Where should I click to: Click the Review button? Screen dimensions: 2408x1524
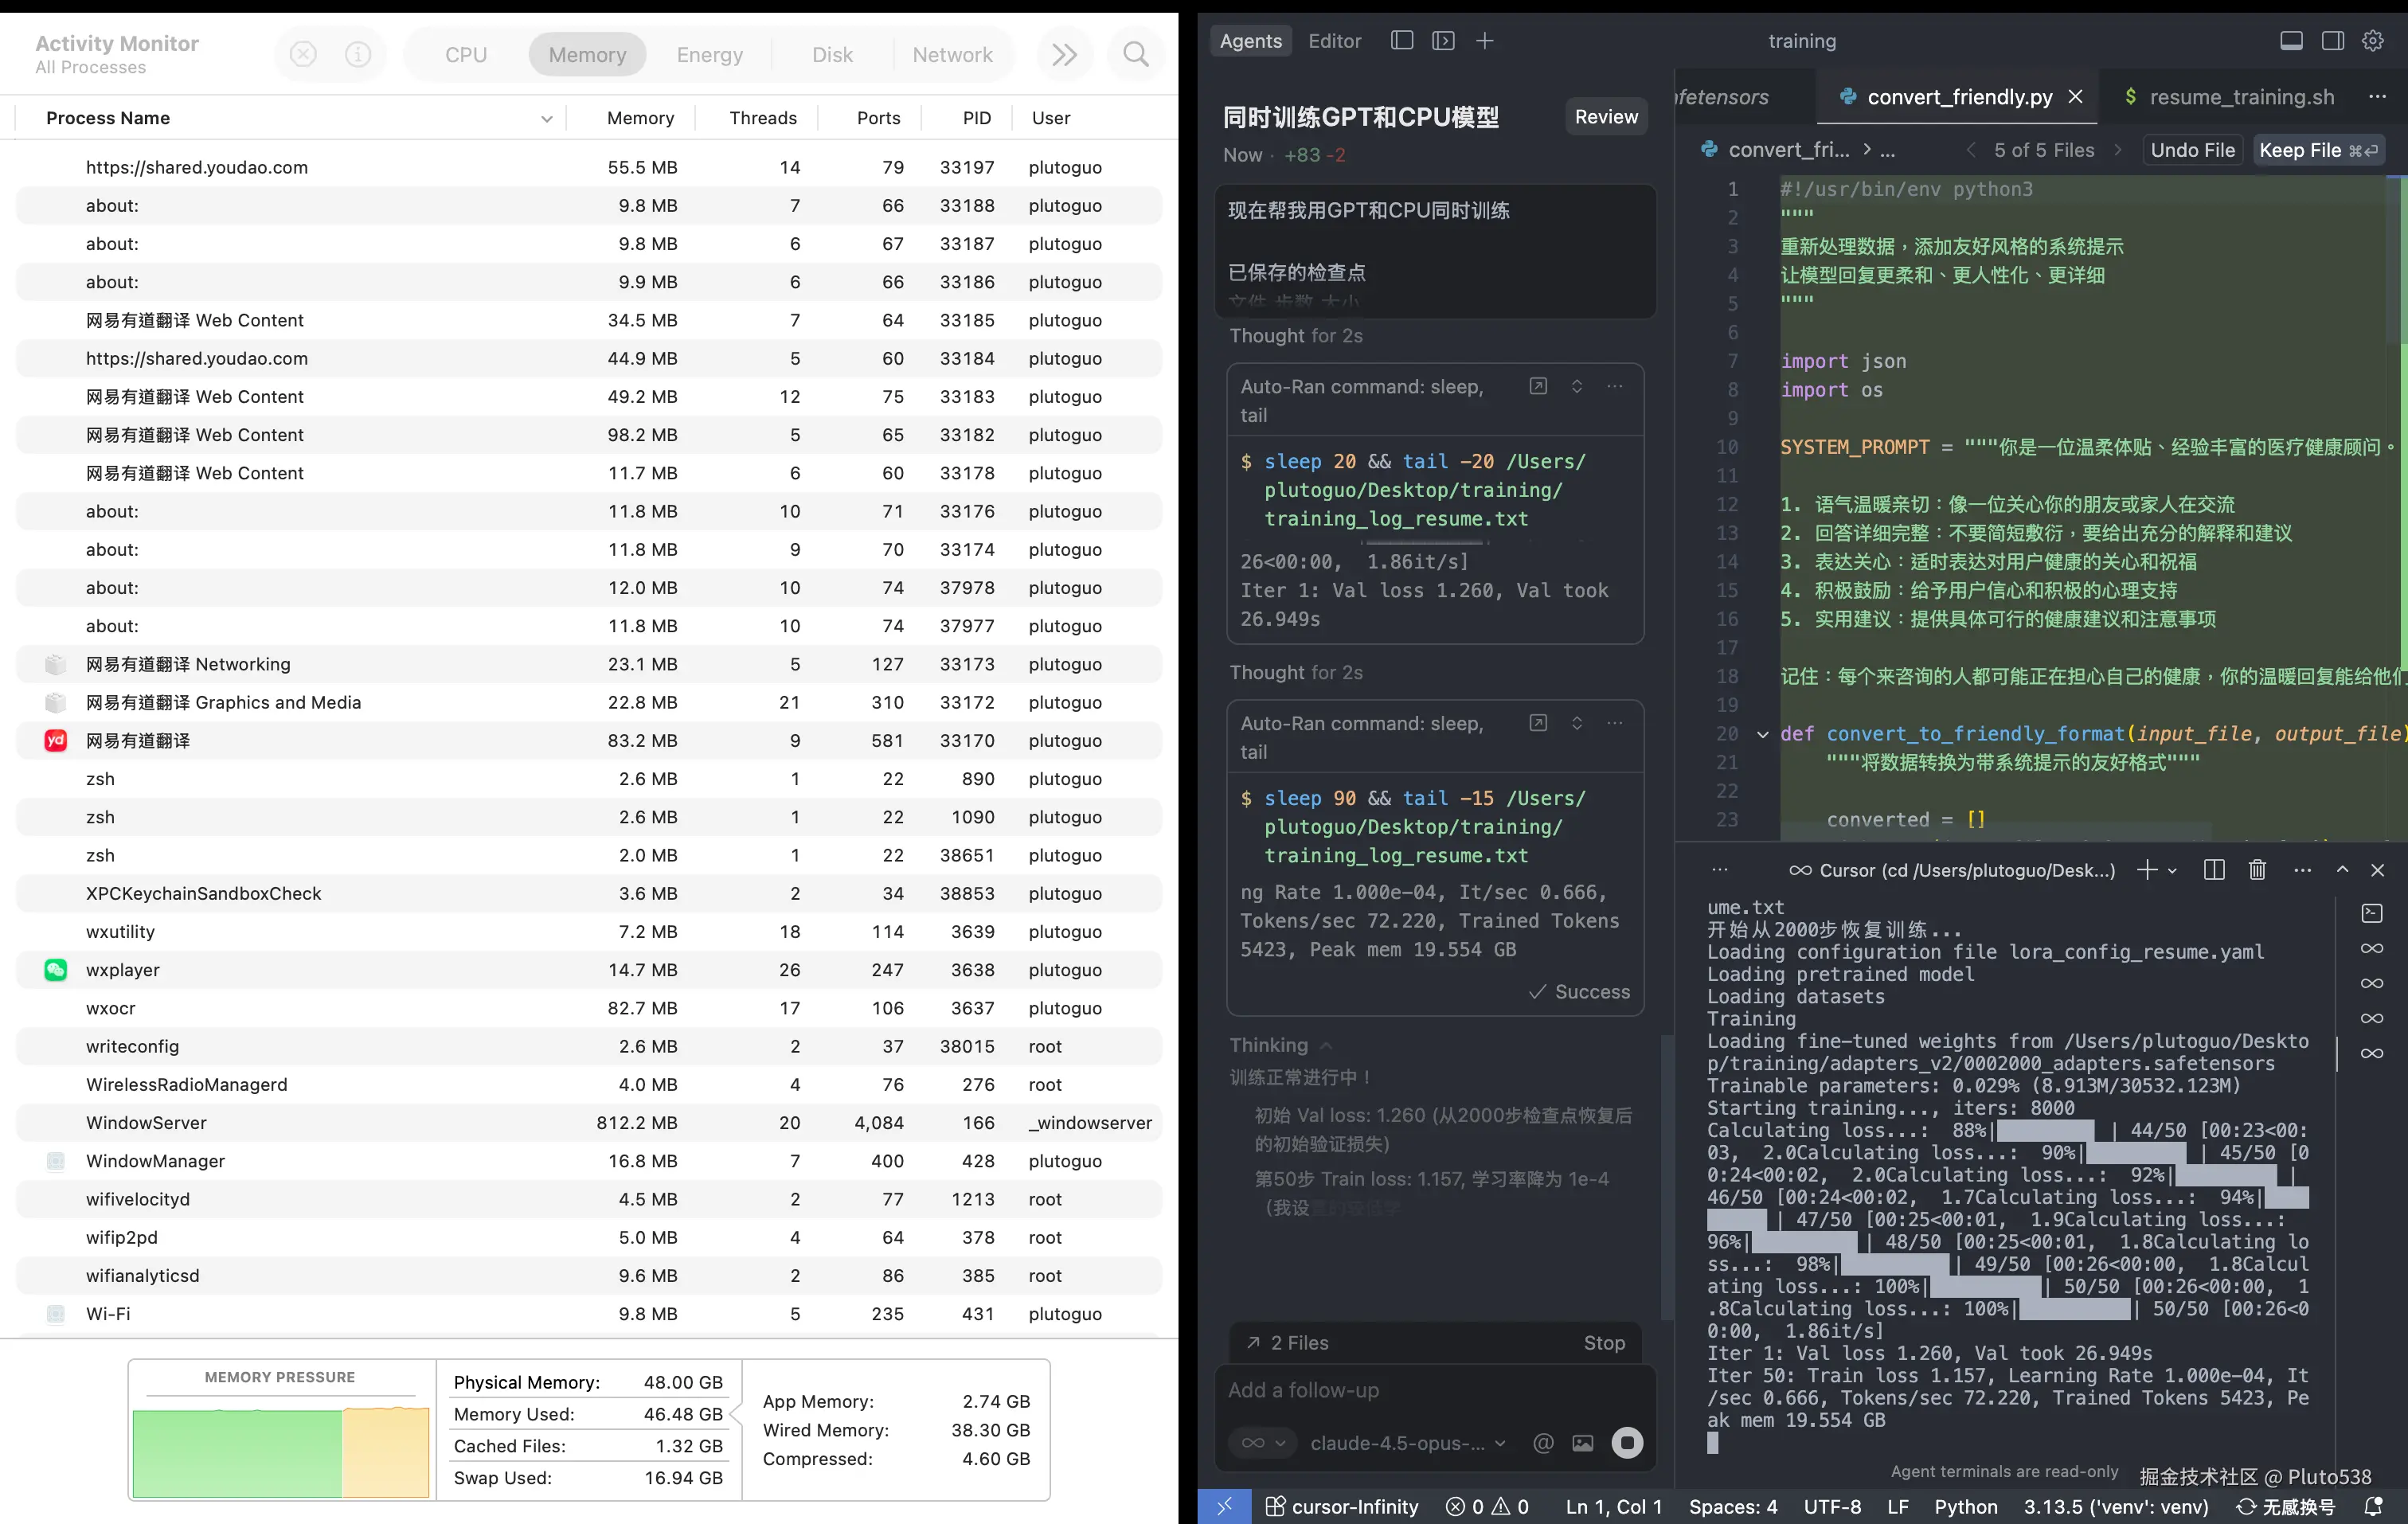pyautogui.click(x=1605, y=117)
